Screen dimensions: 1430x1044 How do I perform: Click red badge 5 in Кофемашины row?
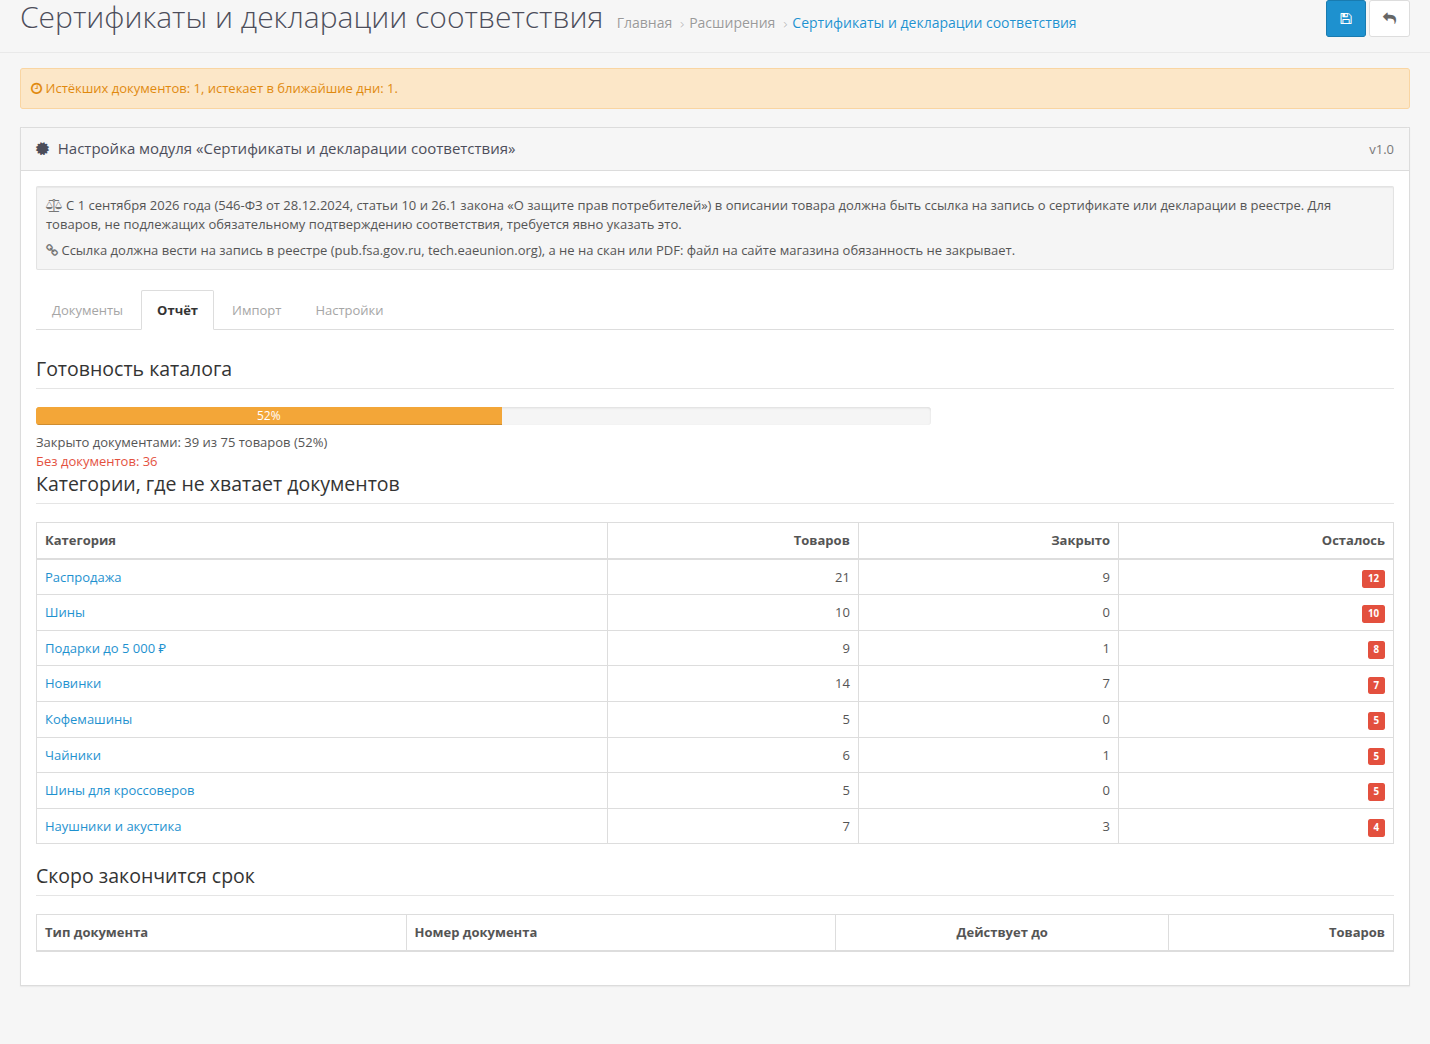1376,721
